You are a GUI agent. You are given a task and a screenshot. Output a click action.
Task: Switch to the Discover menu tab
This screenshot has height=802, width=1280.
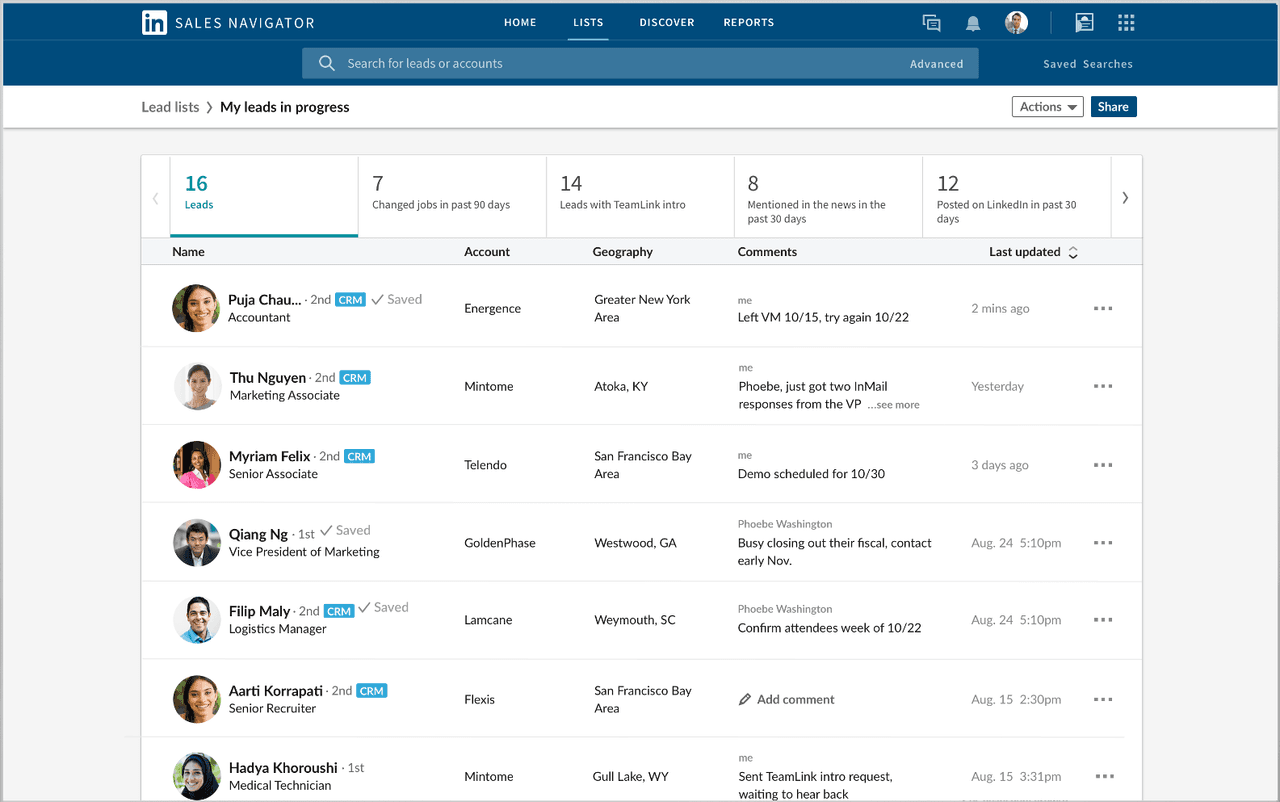click(667, 22)
